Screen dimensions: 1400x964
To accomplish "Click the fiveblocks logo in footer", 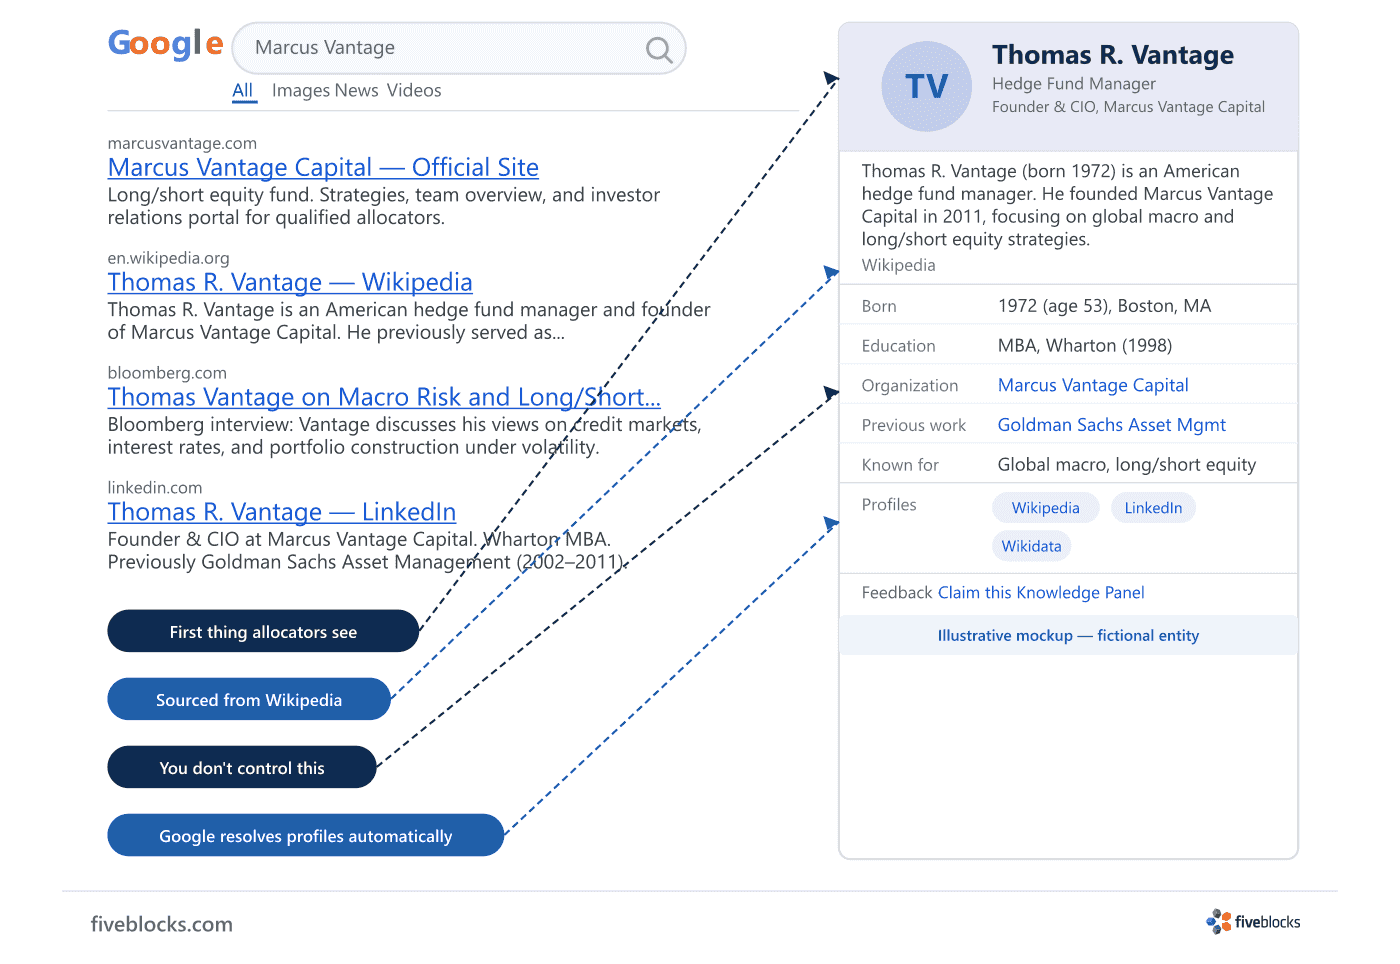I will [1253, 922].
